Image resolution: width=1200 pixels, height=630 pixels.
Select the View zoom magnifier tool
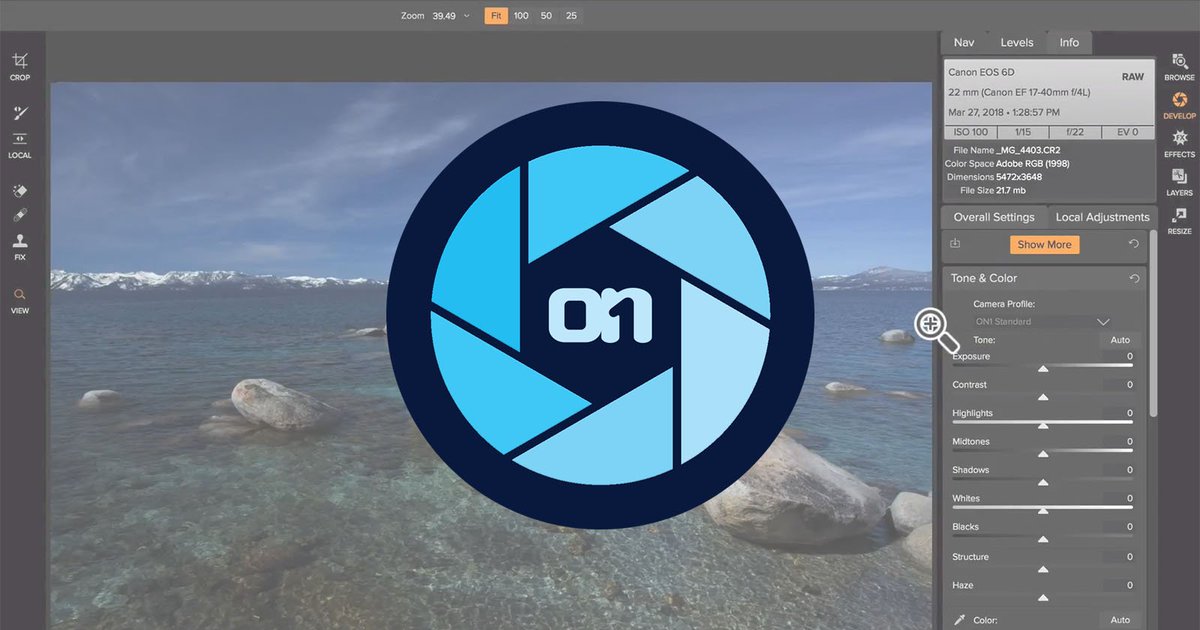[20, 300]
